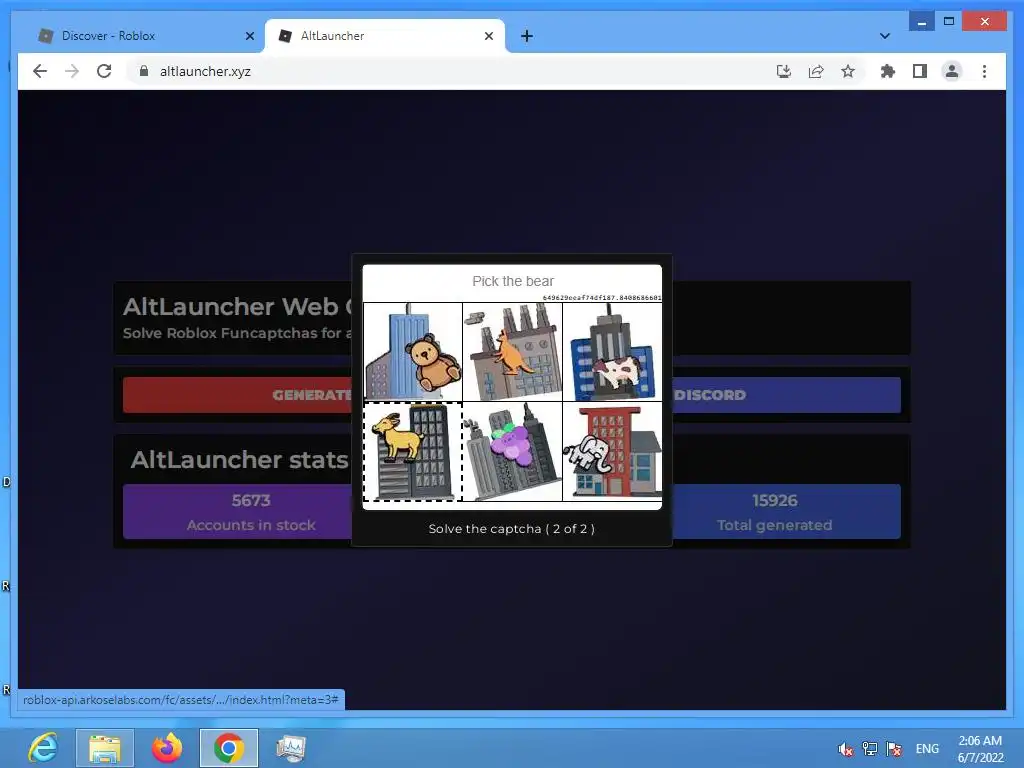Minimize the Chrome window

click(x=921, y=22)
